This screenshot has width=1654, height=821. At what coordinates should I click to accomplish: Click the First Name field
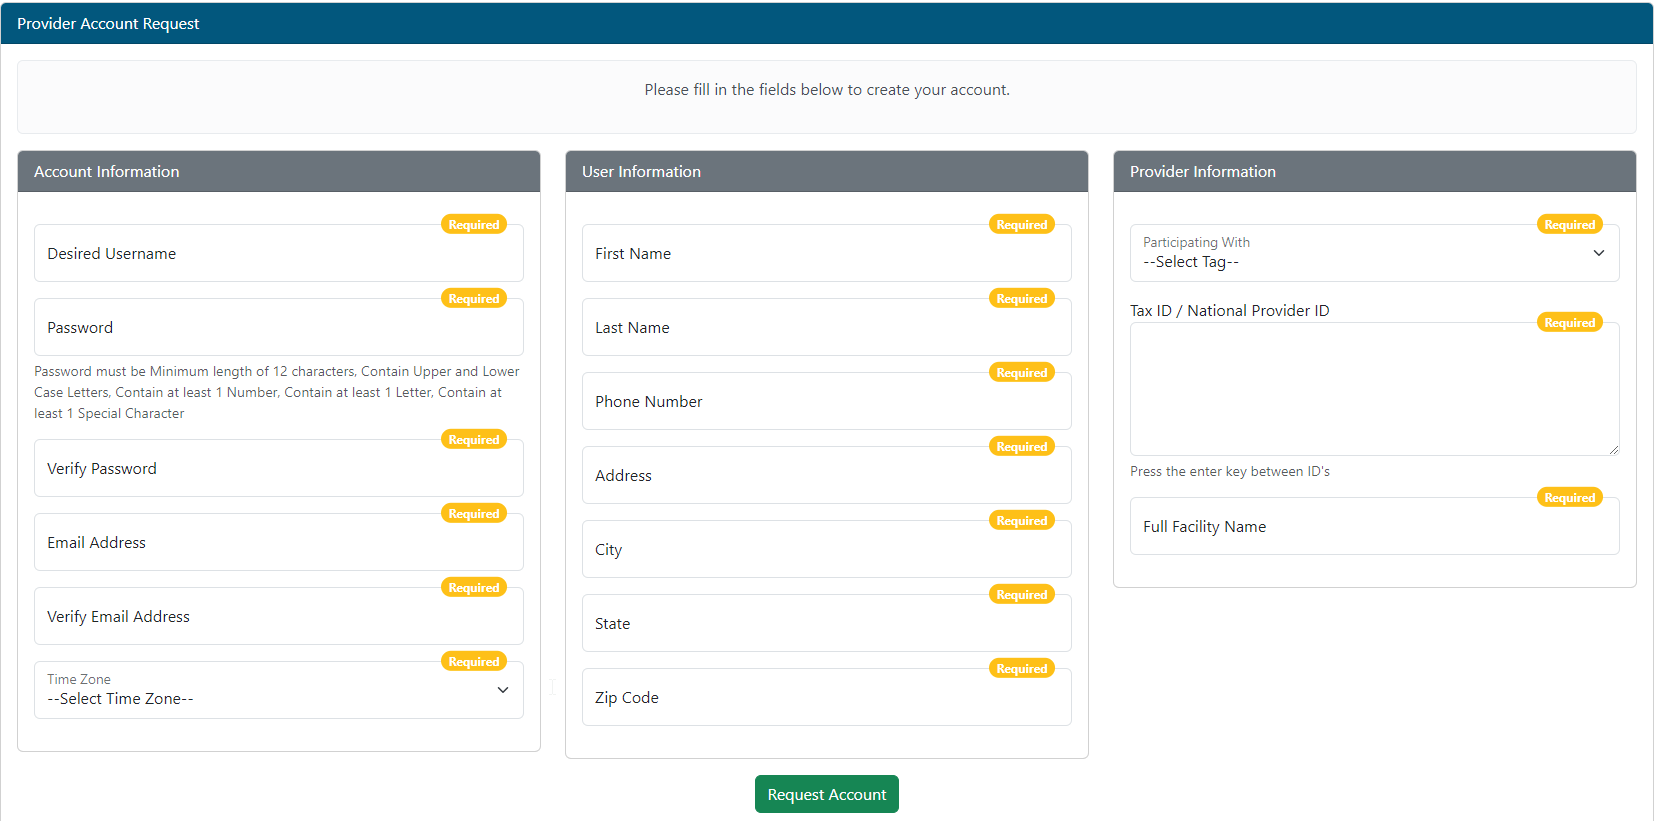[x=827, y=253]
